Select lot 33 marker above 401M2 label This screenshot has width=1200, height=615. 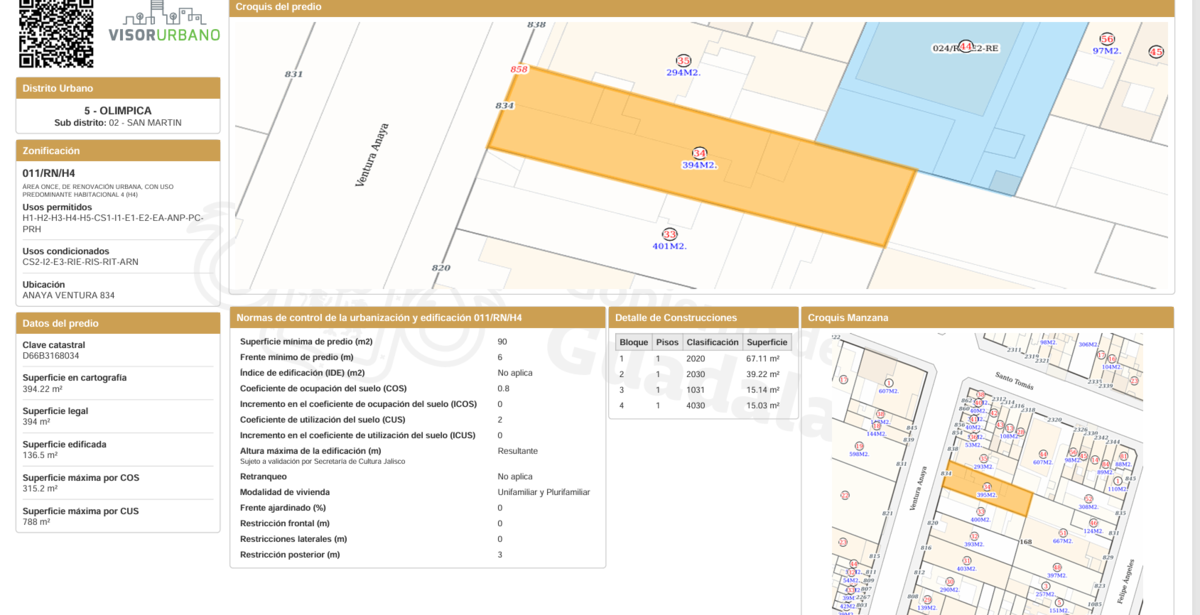669,233
